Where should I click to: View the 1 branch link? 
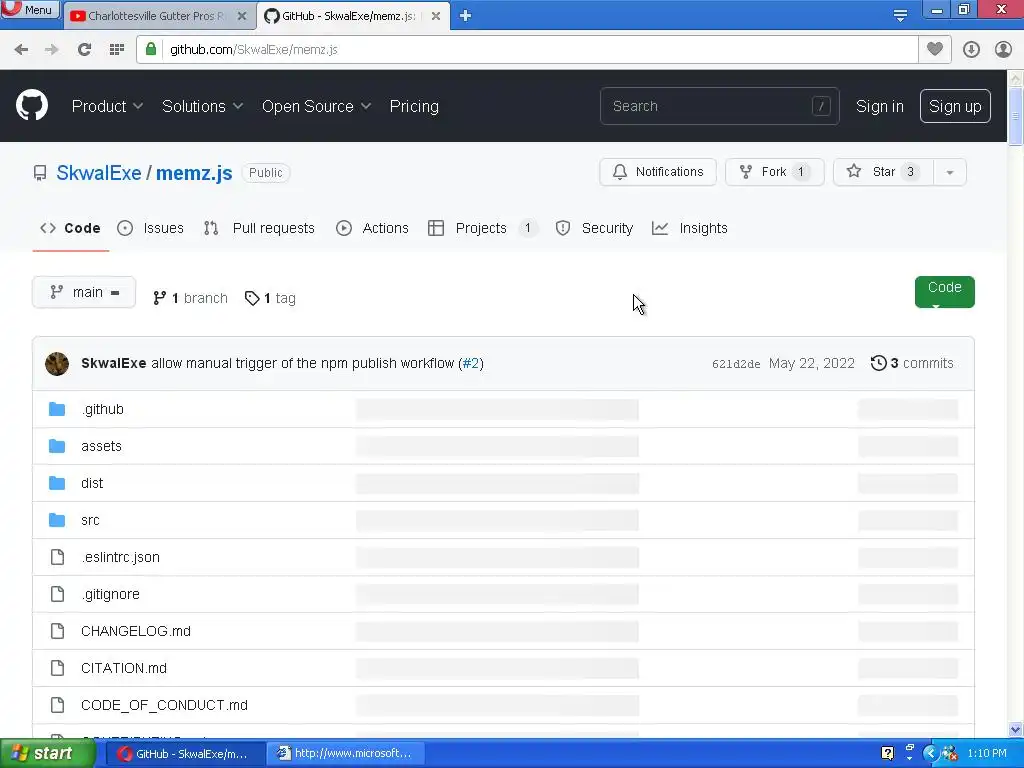click(x=190, y=298)
